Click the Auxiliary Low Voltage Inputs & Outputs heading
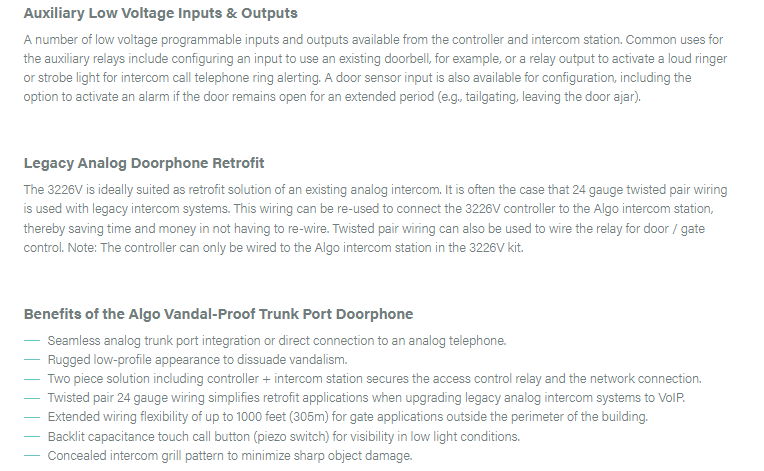The image size is (764, 471). (x=160, y=13)
